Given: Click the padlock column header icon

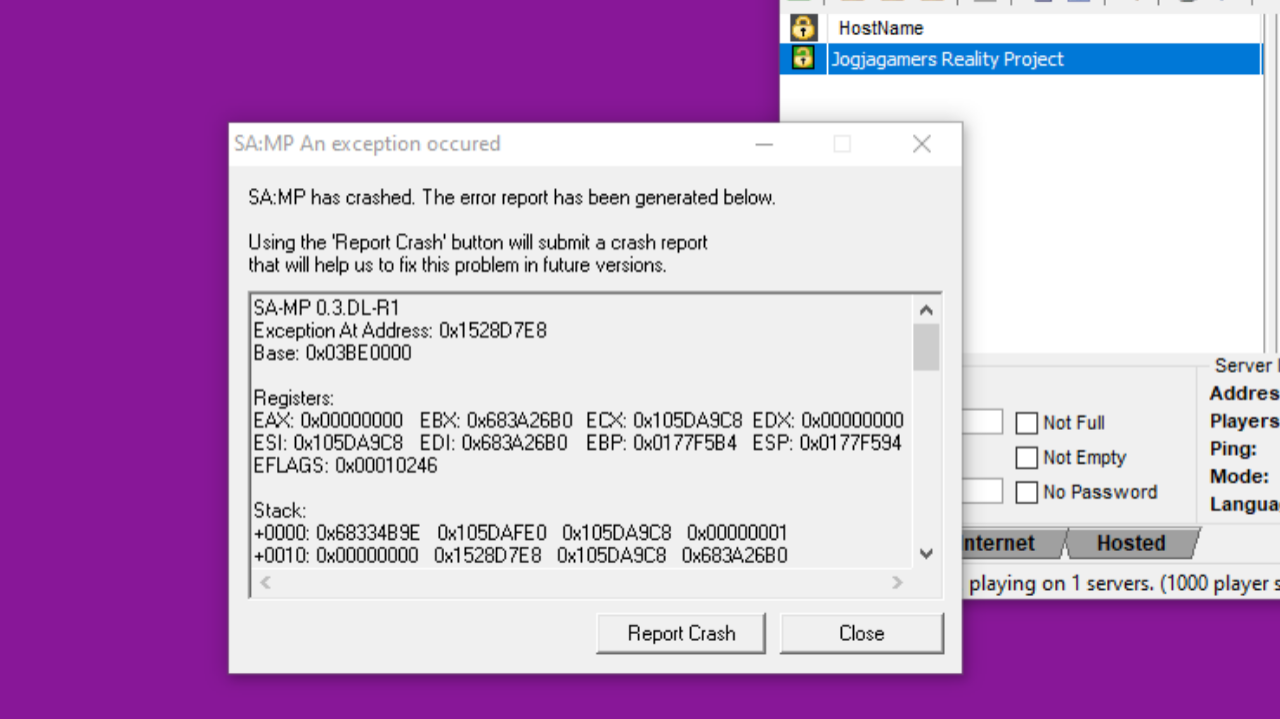Looking at the screenshot, I should pos(803,27).
